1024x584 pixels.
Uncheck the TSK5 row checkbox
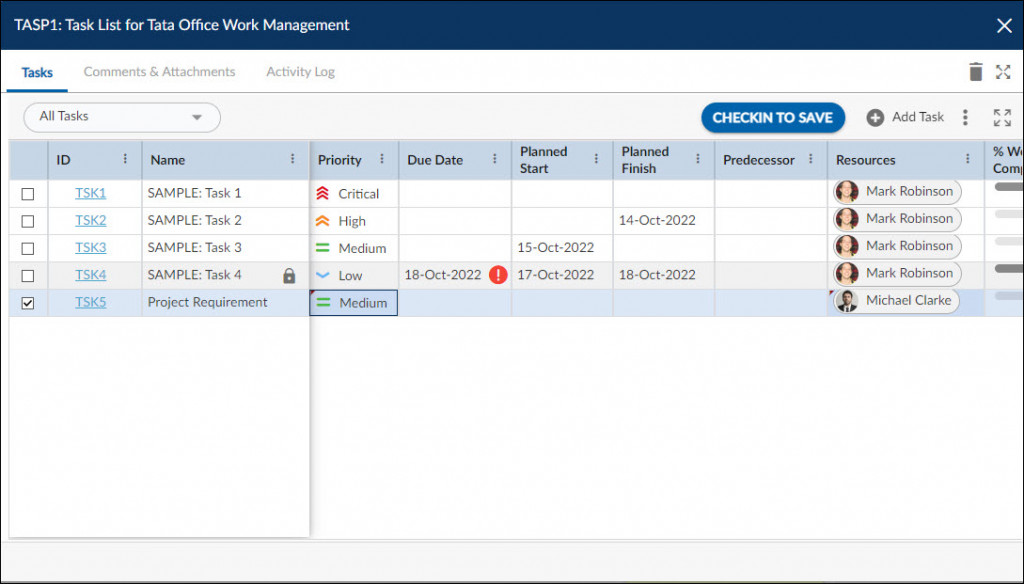click(28, 301)
